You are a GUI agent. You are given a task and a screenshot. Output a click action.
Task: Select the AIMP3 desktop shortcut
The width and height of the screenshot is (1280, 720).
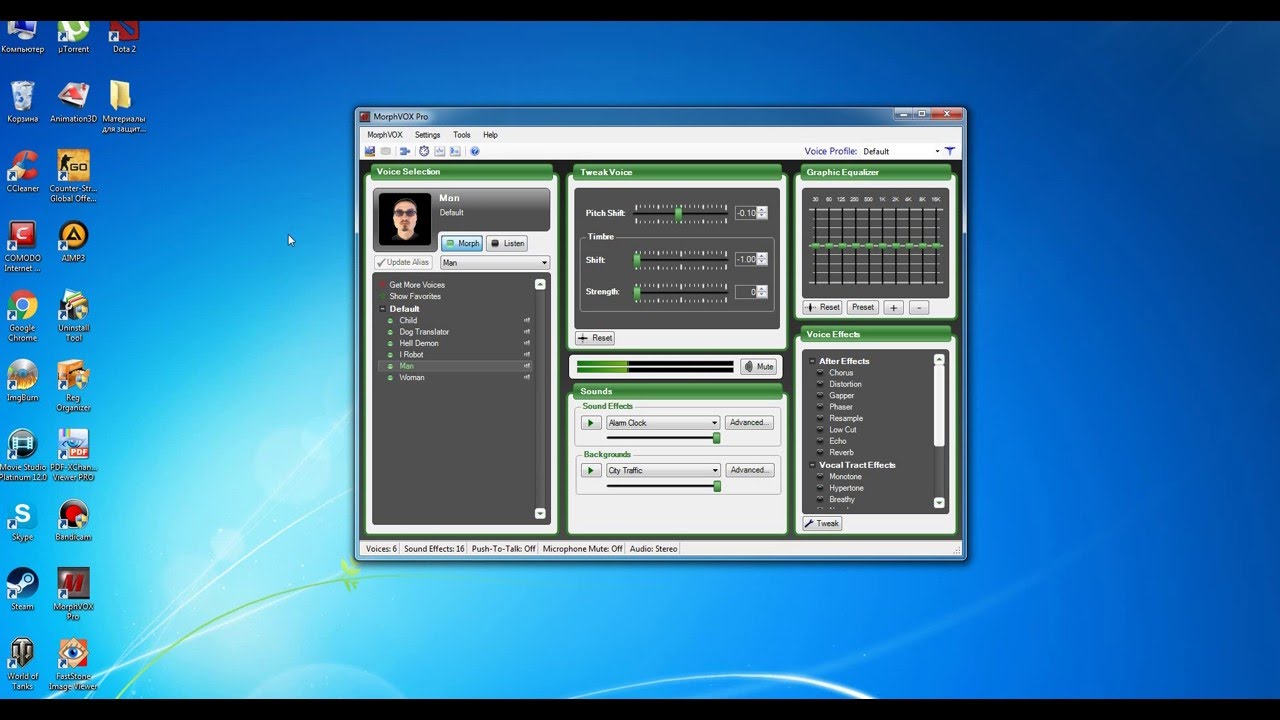click(x=73, y=241)
